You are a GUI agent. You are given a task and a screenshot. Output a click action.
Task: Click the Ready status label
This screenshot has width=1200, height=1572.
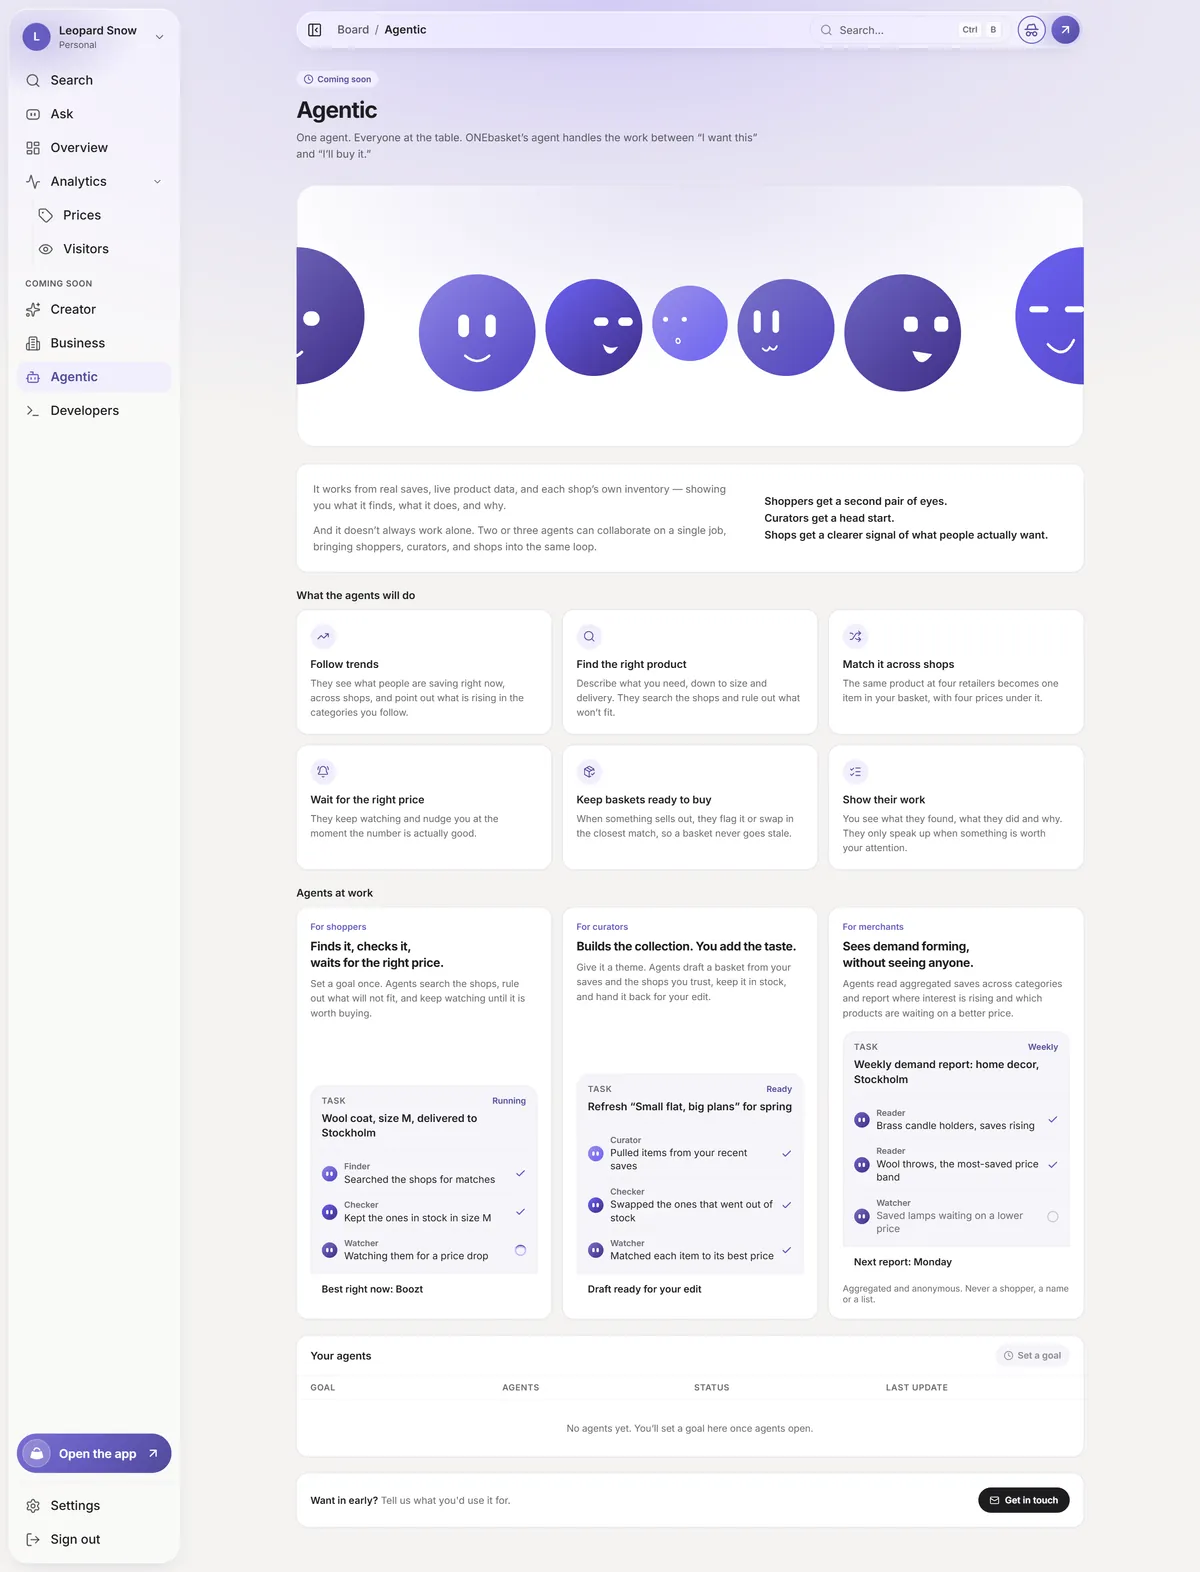click(779, 1089)
